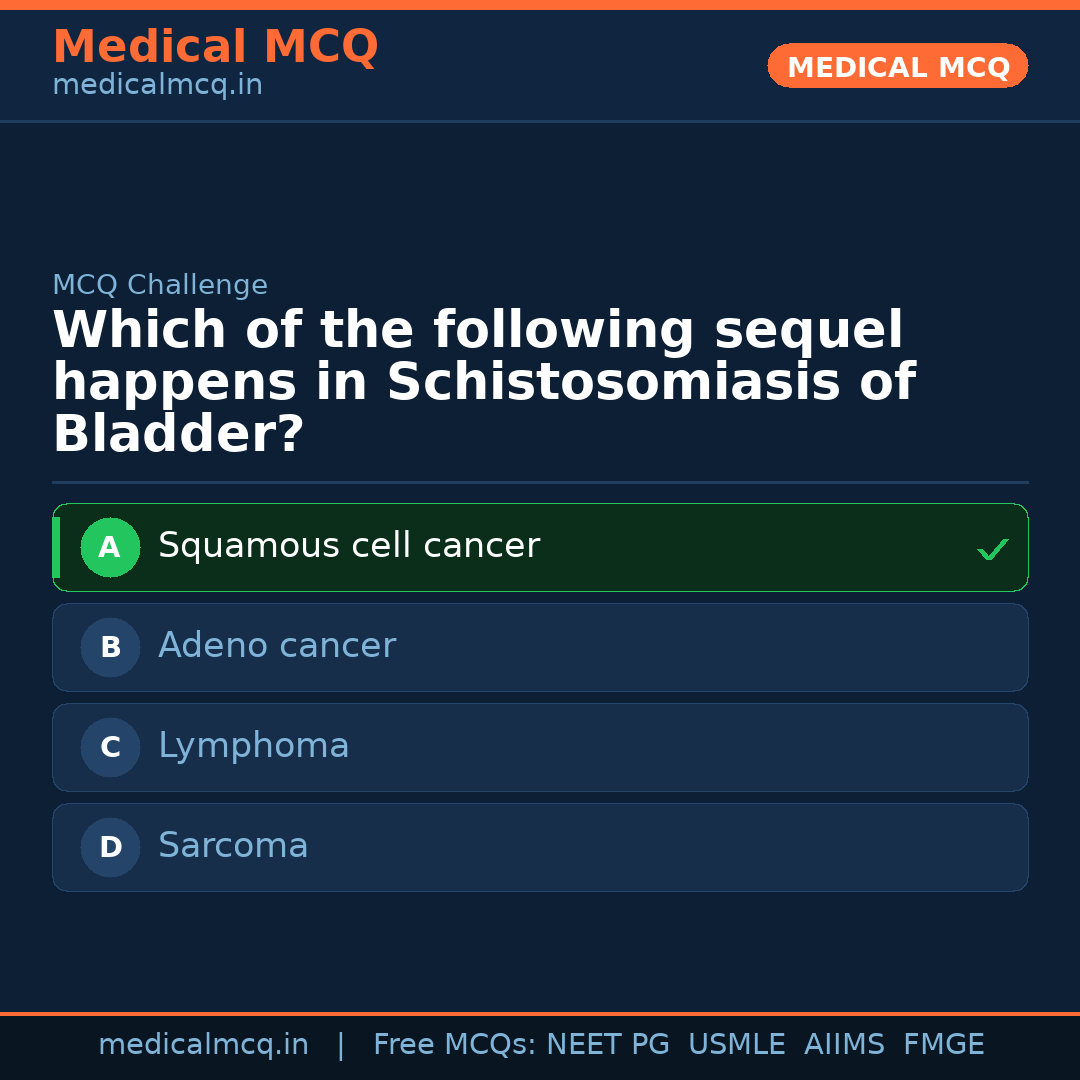The height and width of the screenshot is (1080, 1080).
Task: Select the Adeno cancer answer
Action: [x=277, y=646]
